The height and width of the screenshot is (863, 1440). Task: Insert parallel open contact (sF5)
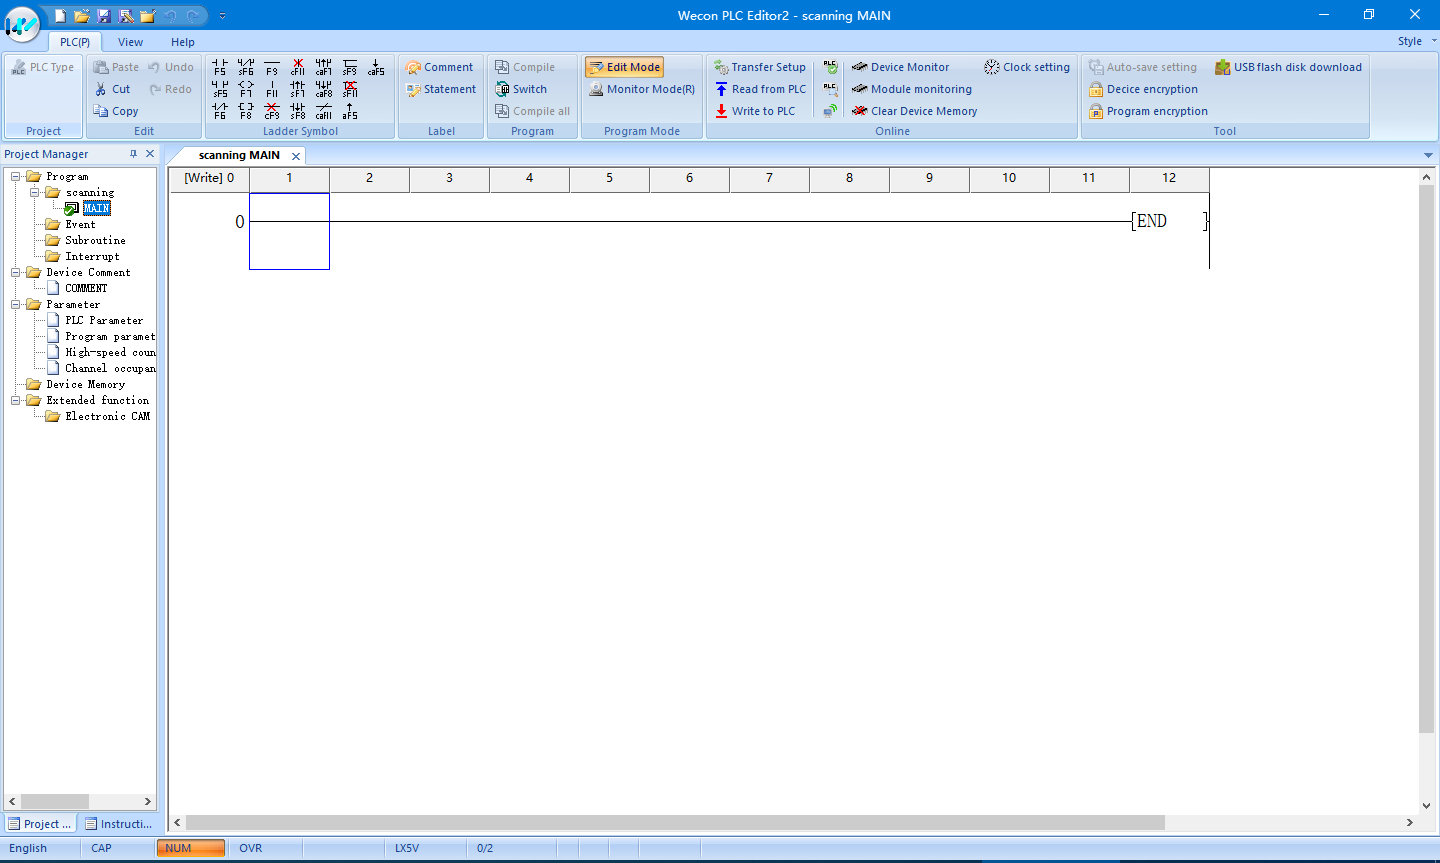click(220, 89)
